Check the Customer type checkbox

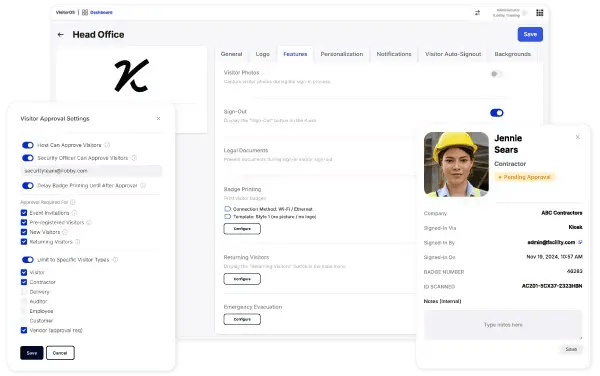(24, 321)
